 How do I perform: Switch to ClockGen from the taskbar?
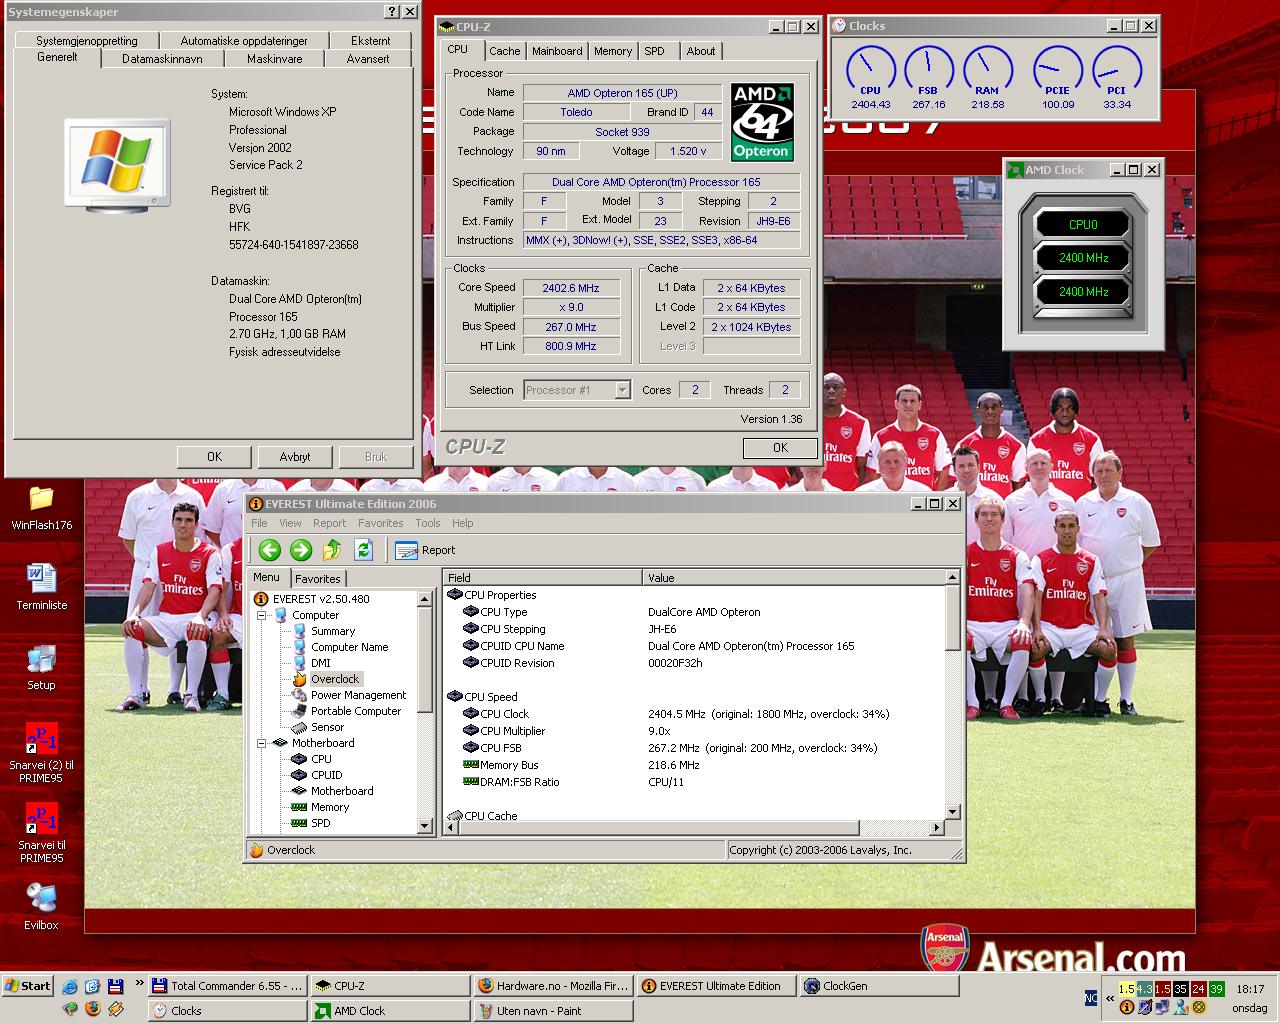(x=877, y=986)
